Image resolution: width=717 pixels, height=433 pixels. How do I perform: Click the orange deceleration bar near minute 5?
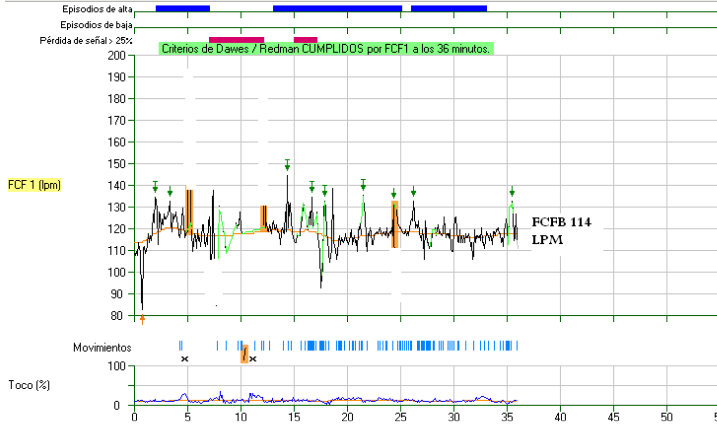pos(189,210)
